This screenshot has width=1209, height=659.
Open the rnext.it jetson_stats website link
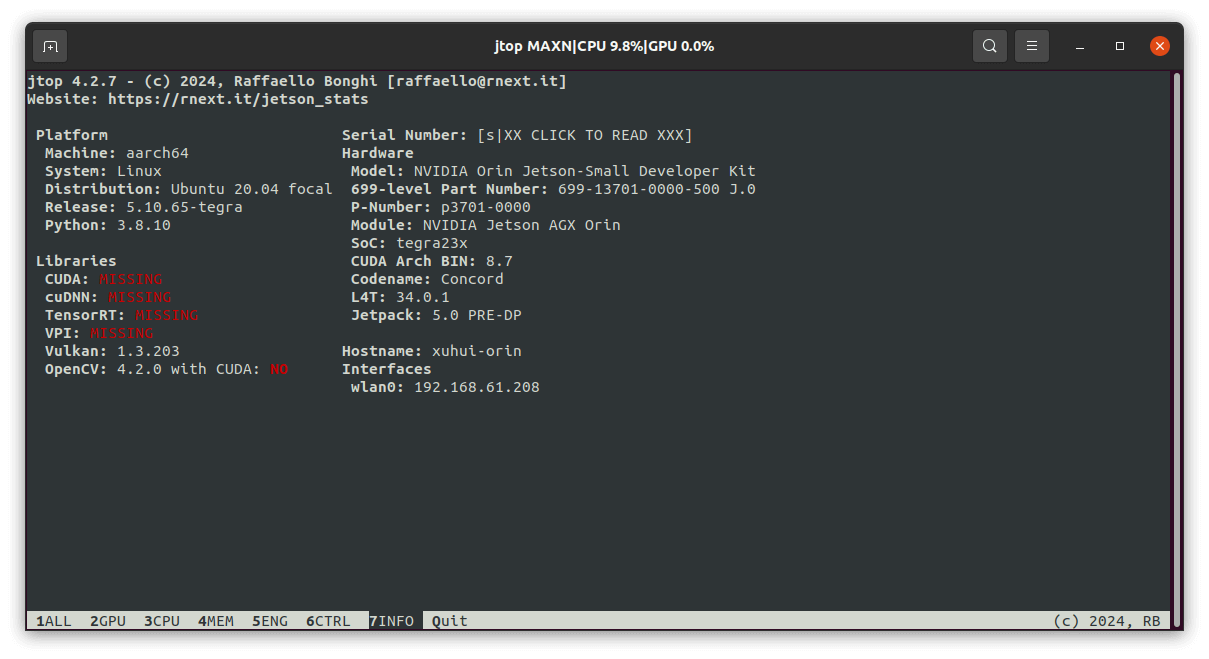[238, 99]
